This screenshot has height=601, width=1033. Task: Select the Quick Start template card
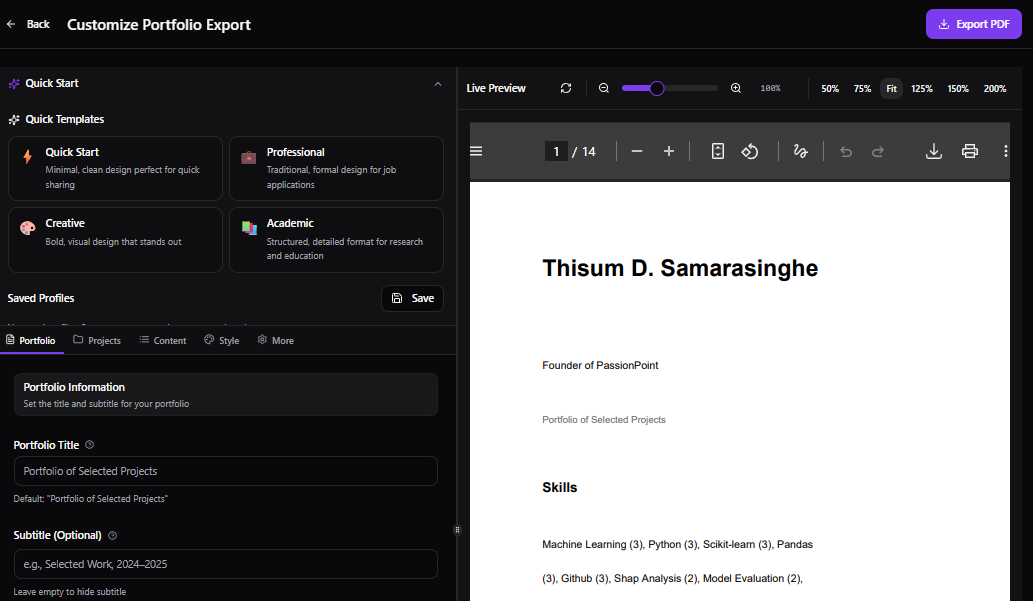coord(115,168)
